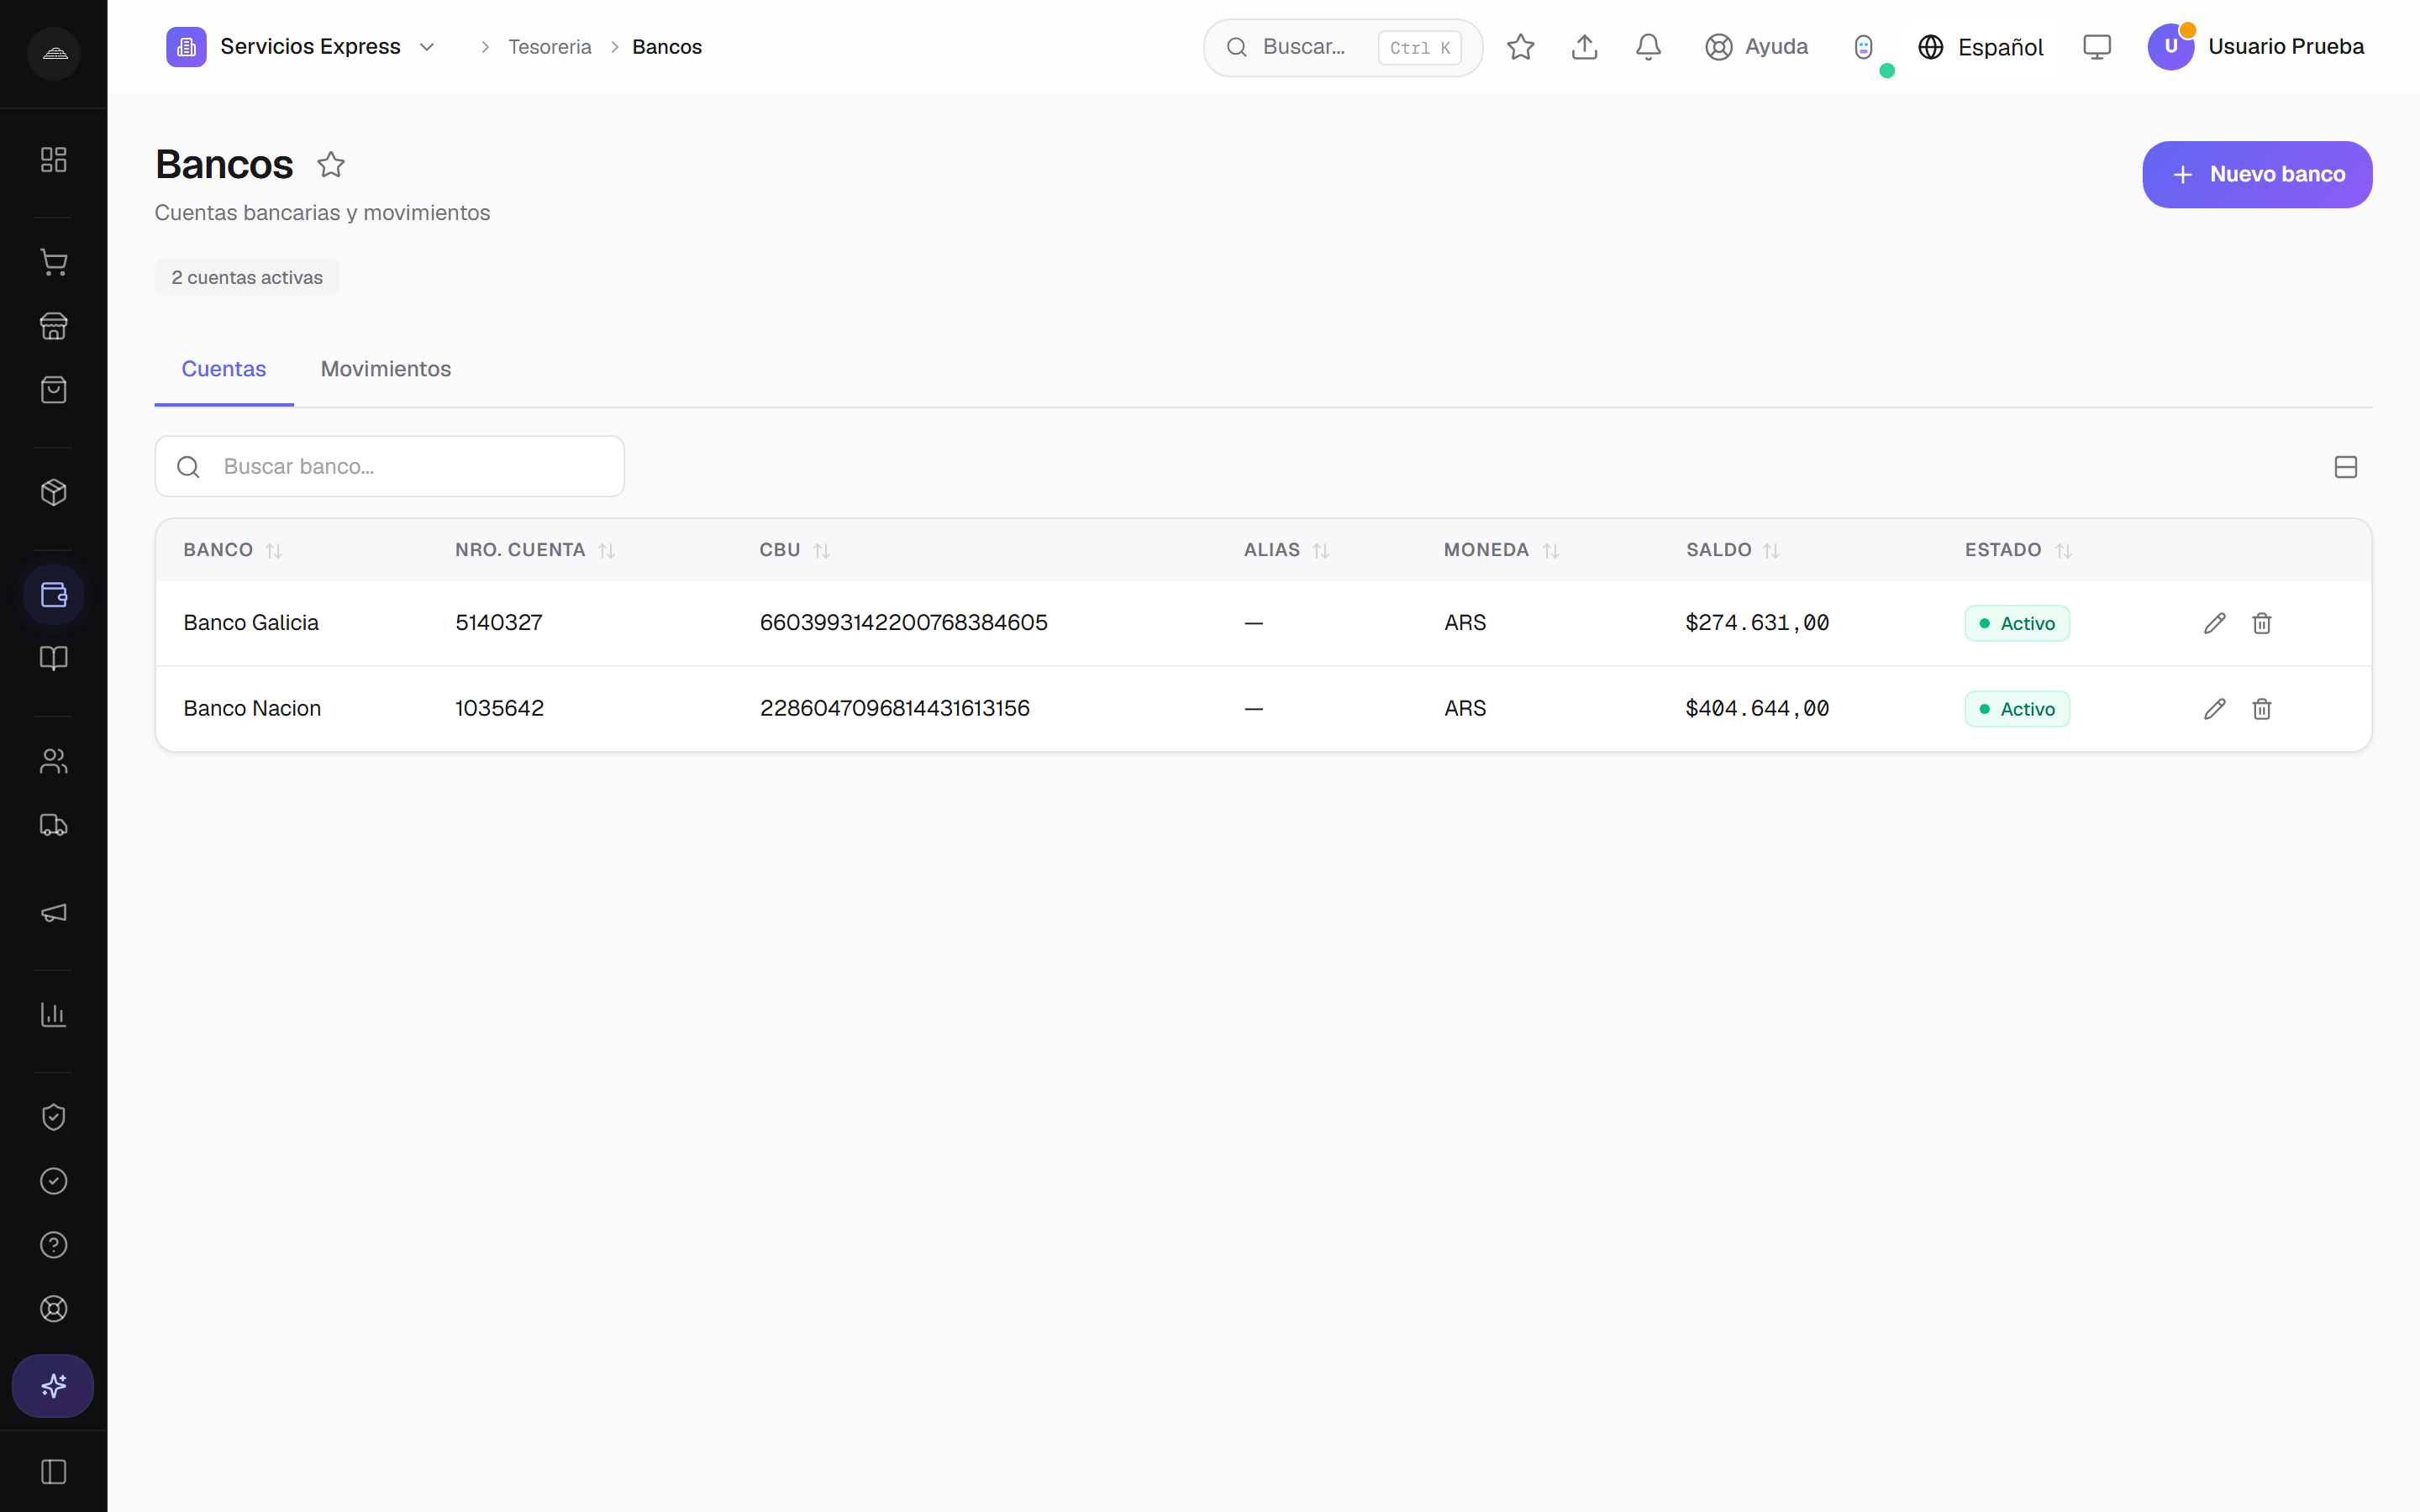The height and width of the screenshot is (1512, 2420).
Task: Click the U avatar circle
Action: (2171, 47)
